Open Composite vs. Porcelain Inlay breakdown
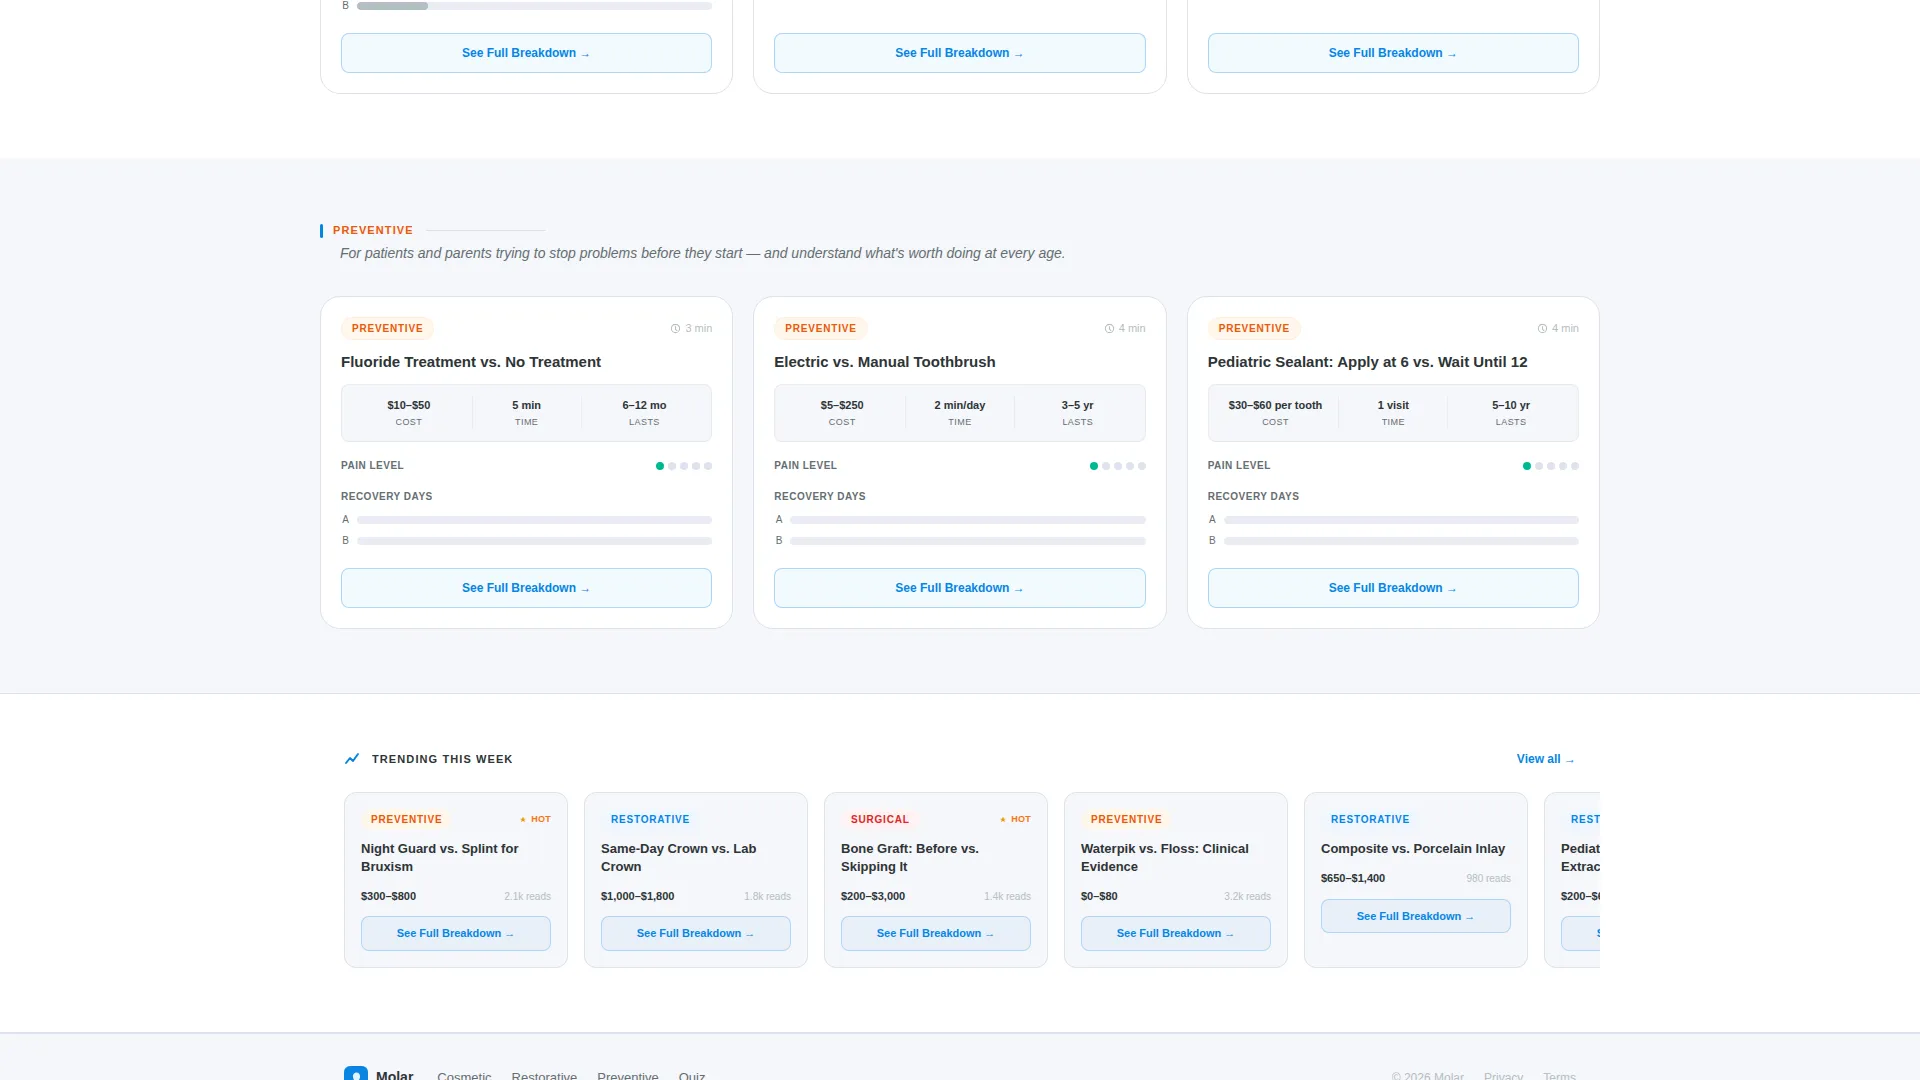The width and height of the screenshot is (1920, 1080). tap(1416, 916)
